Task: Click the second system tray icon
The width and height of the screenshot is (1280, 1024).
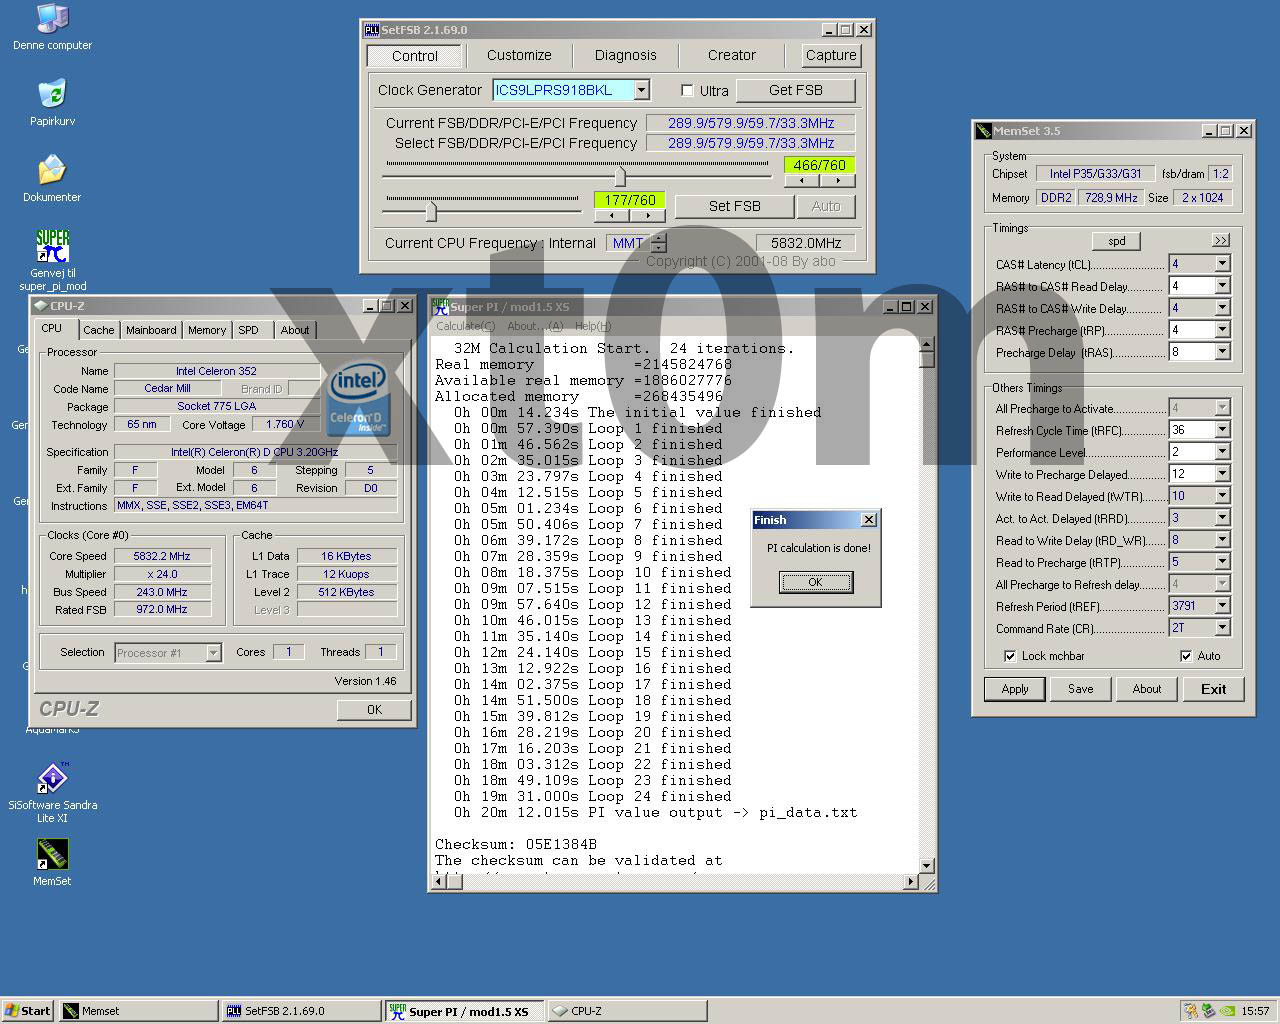Action: coord(1208,1011)
